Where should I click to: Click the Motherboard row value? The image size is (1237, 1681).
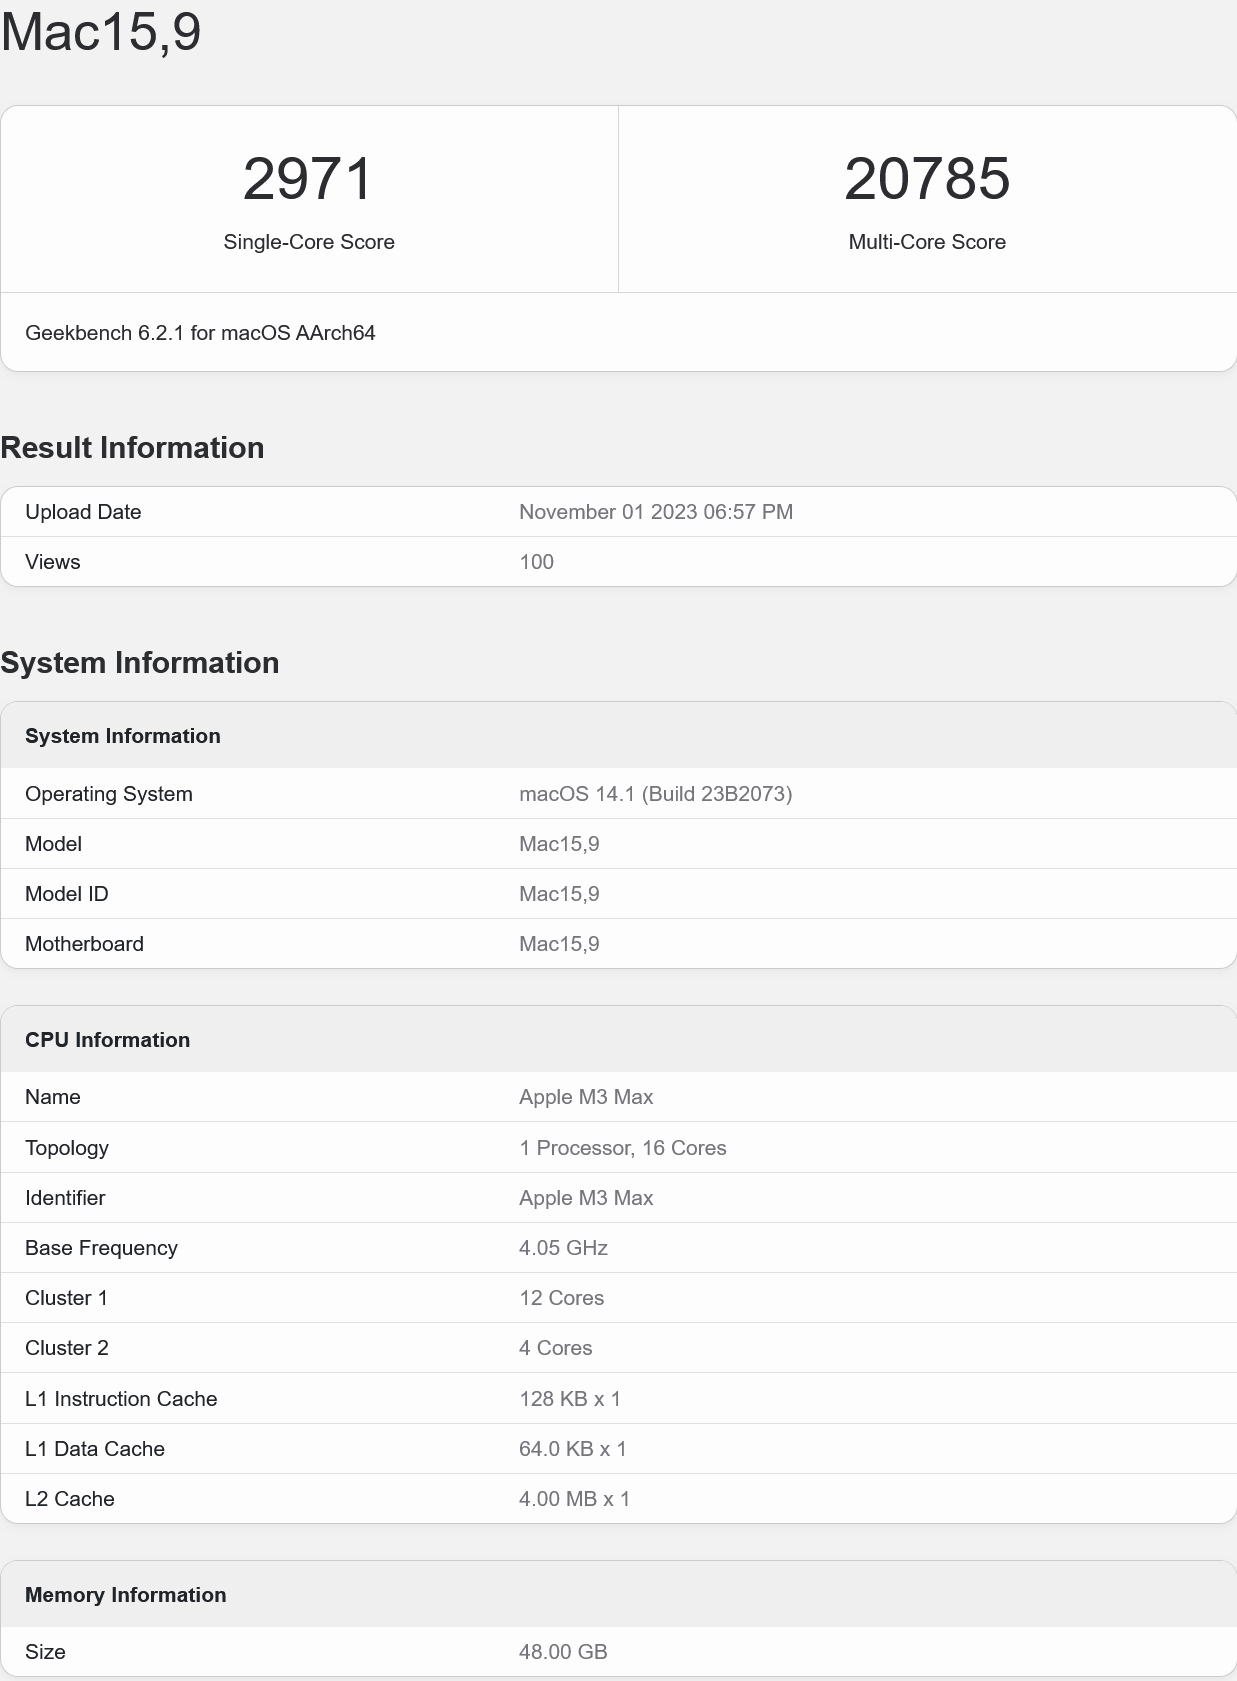tap(559, 944)
